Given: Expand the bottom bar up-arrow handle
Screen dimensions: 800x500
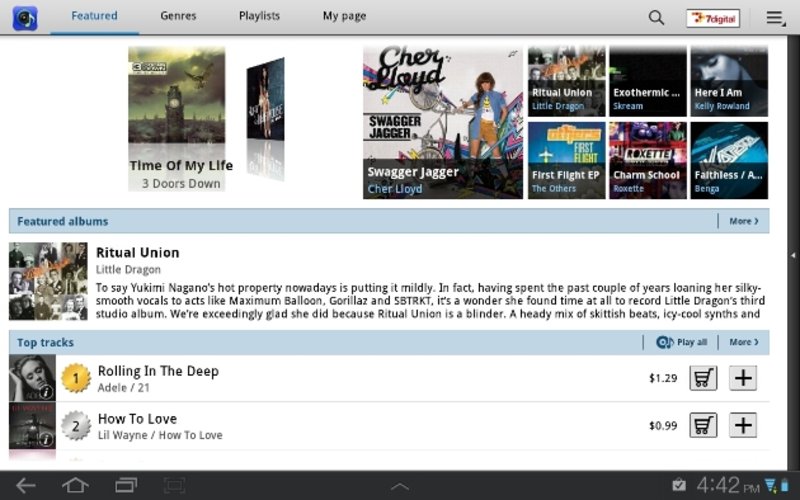Looking at the screenshot, I should (400, 487).
